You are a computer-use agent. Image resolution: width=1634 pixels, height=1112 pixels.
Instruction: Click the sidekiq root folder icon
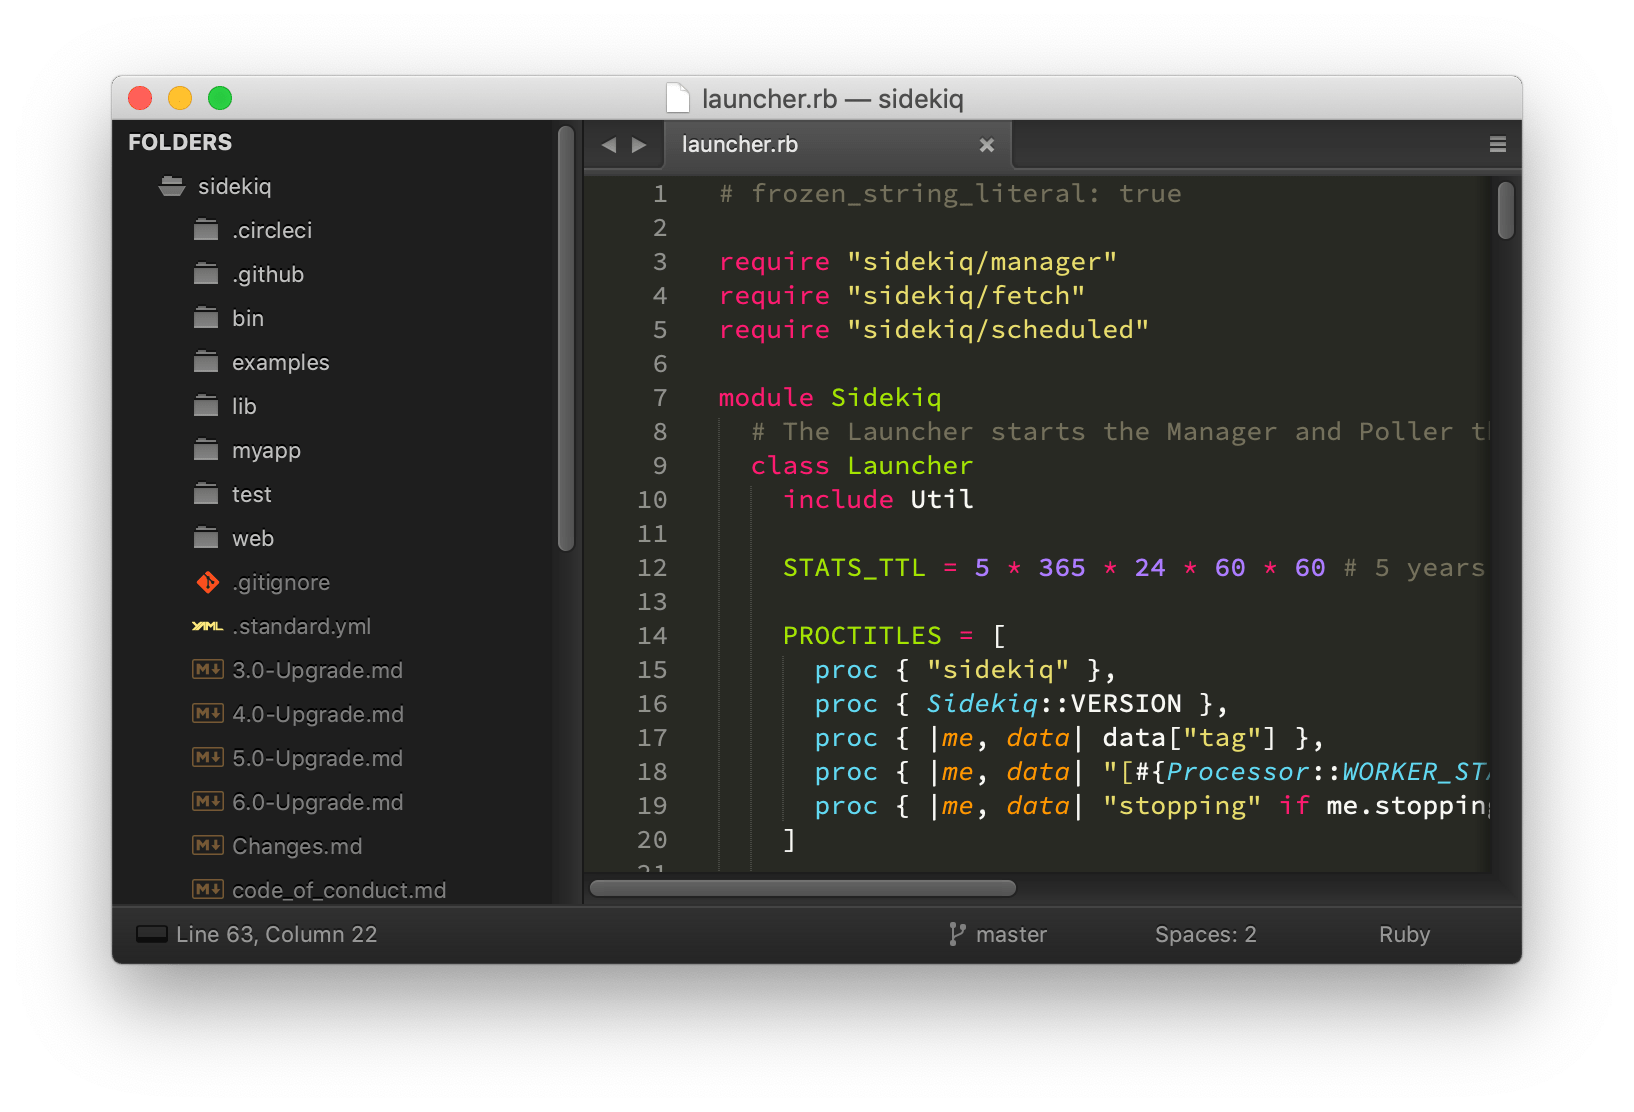coord(172,186)
